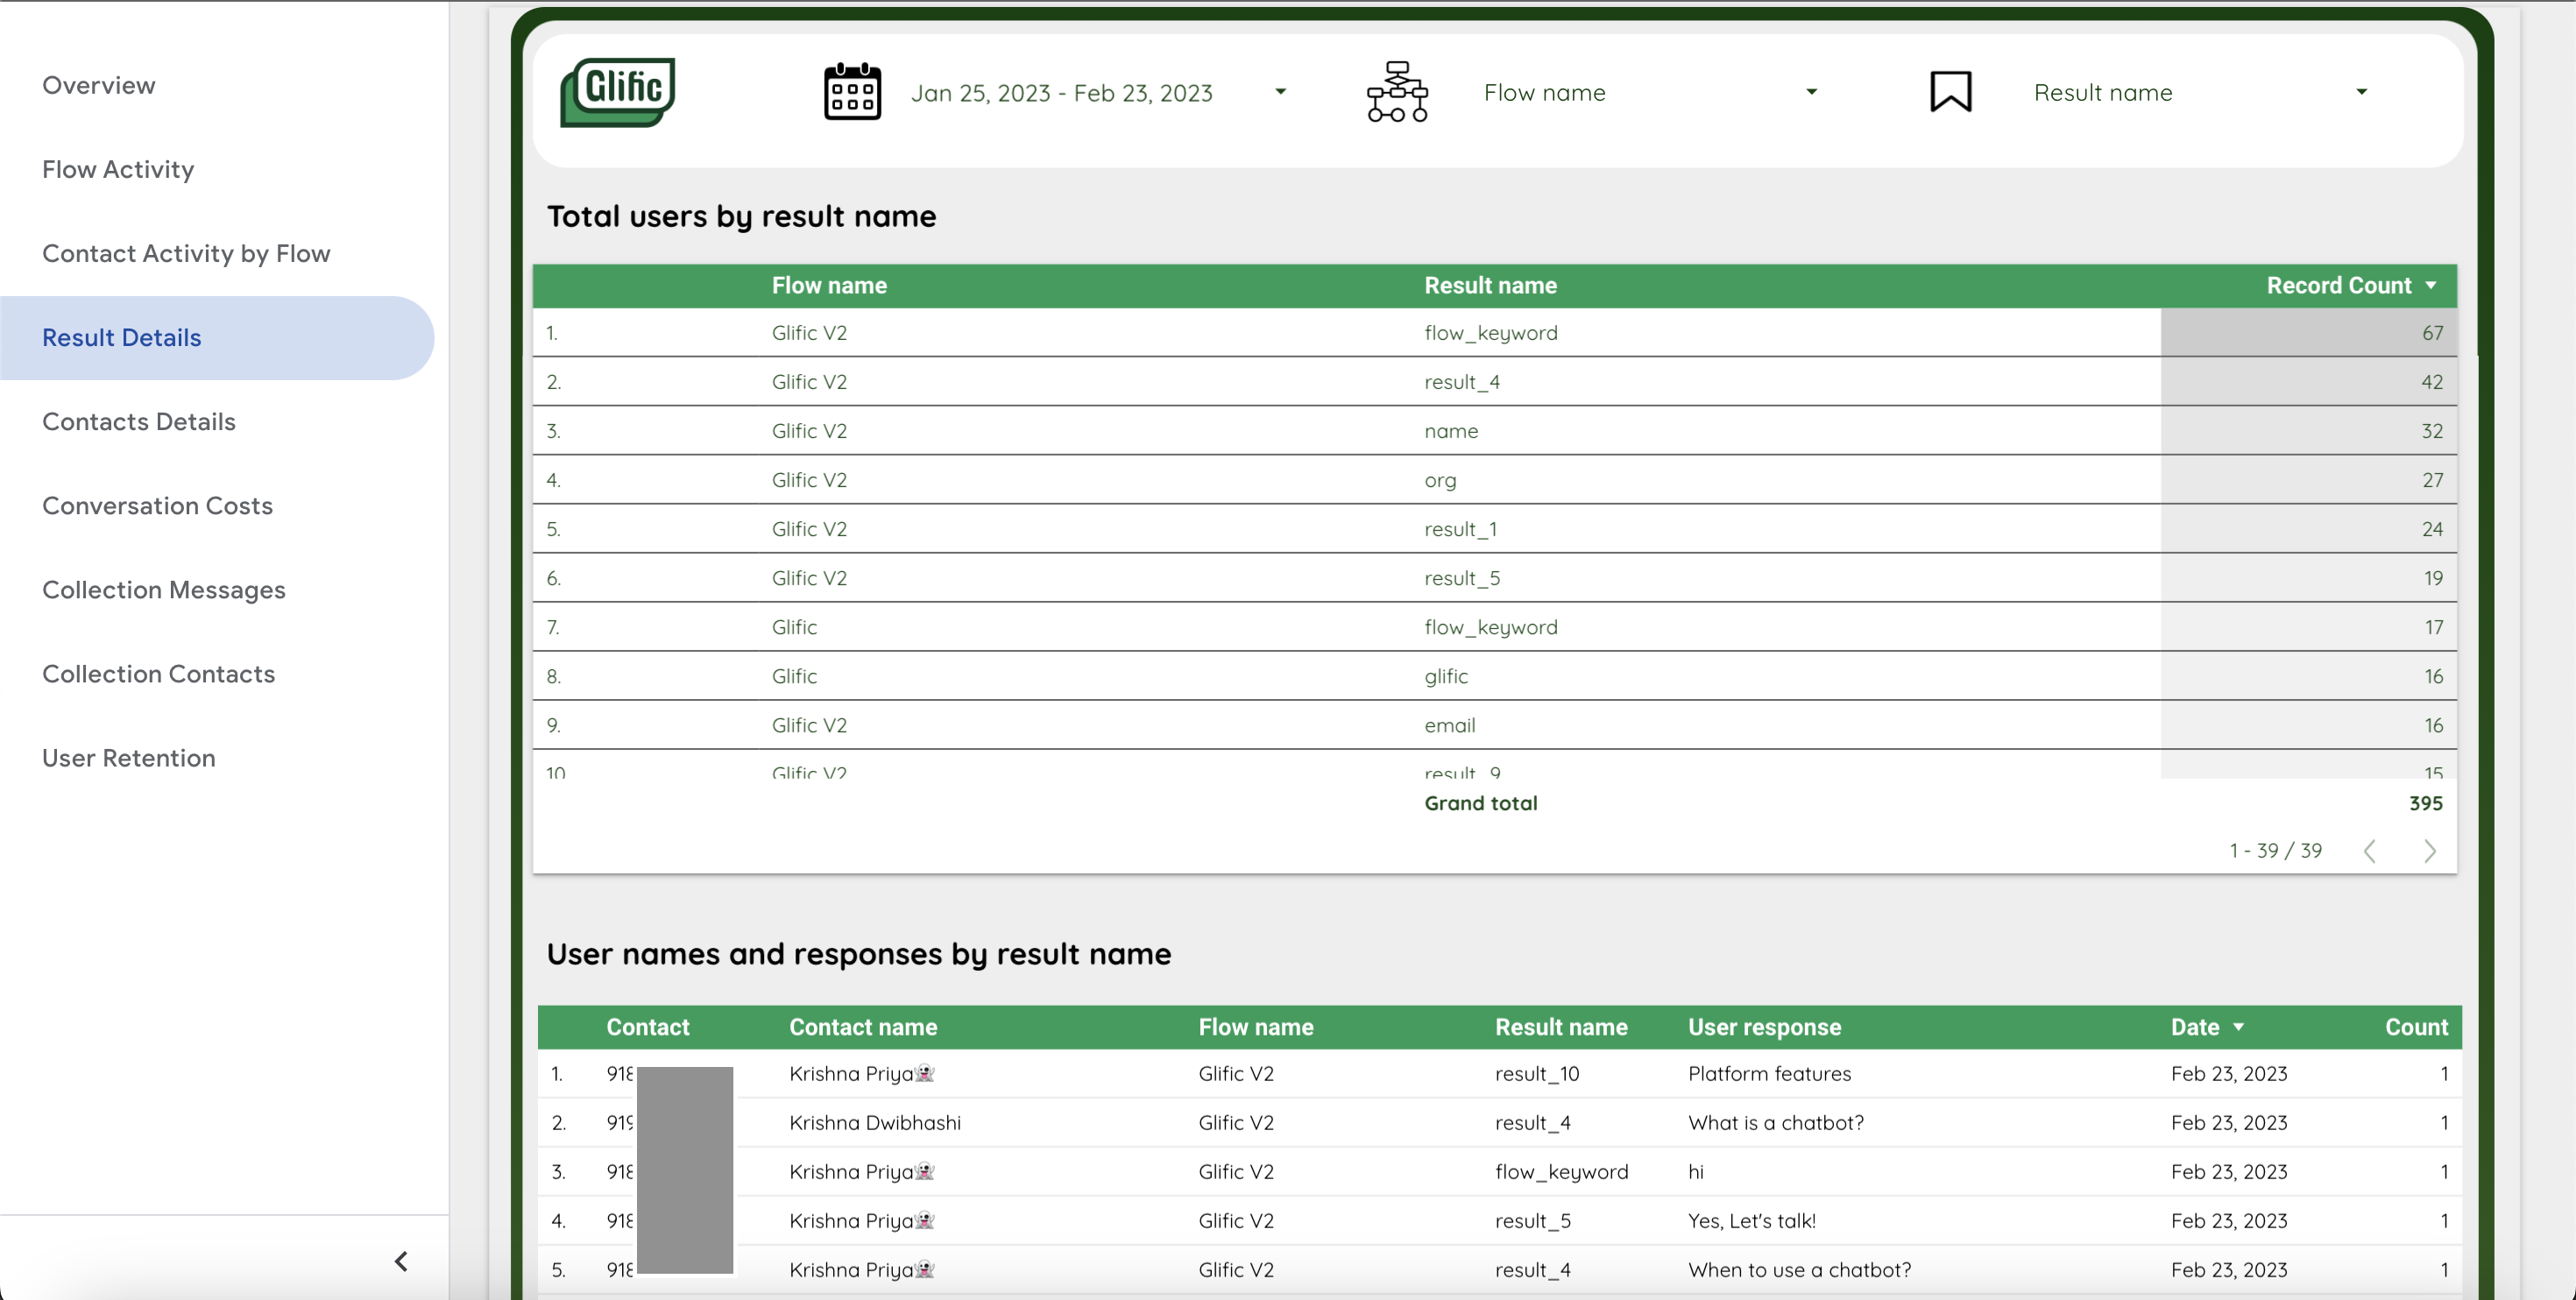Click the Glific logo
The image size is (2576, 1300).
click(617, 92)
